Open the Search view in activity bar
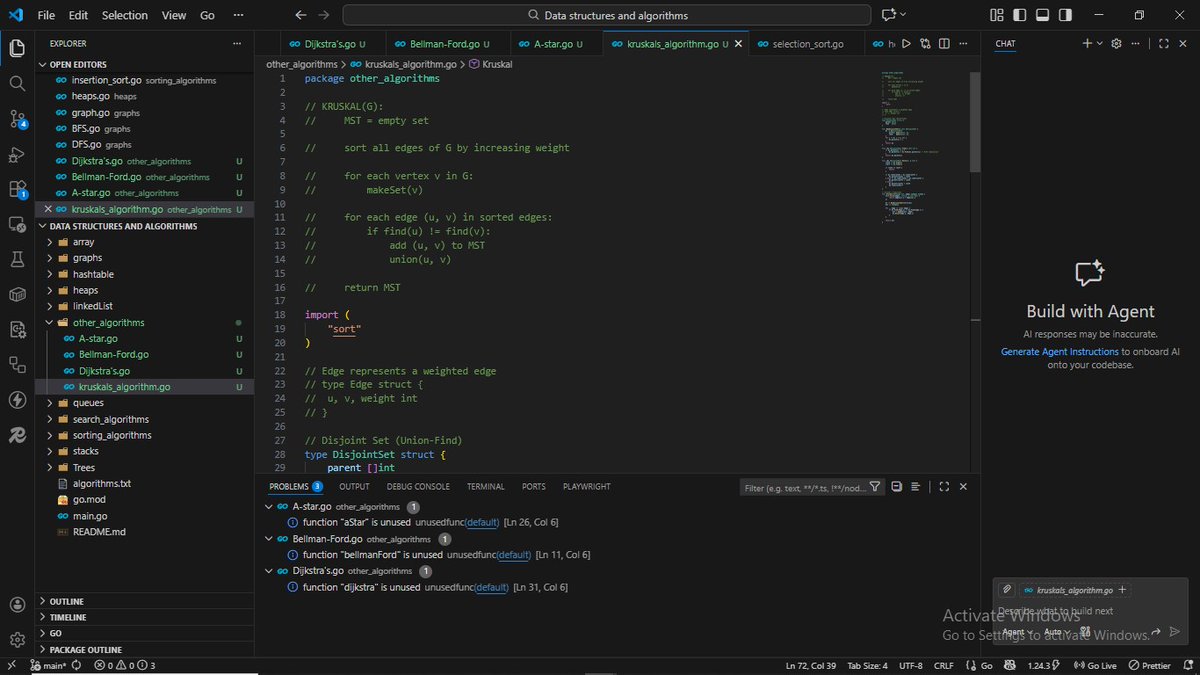The image size is (1200, 675). coord(17,83)
